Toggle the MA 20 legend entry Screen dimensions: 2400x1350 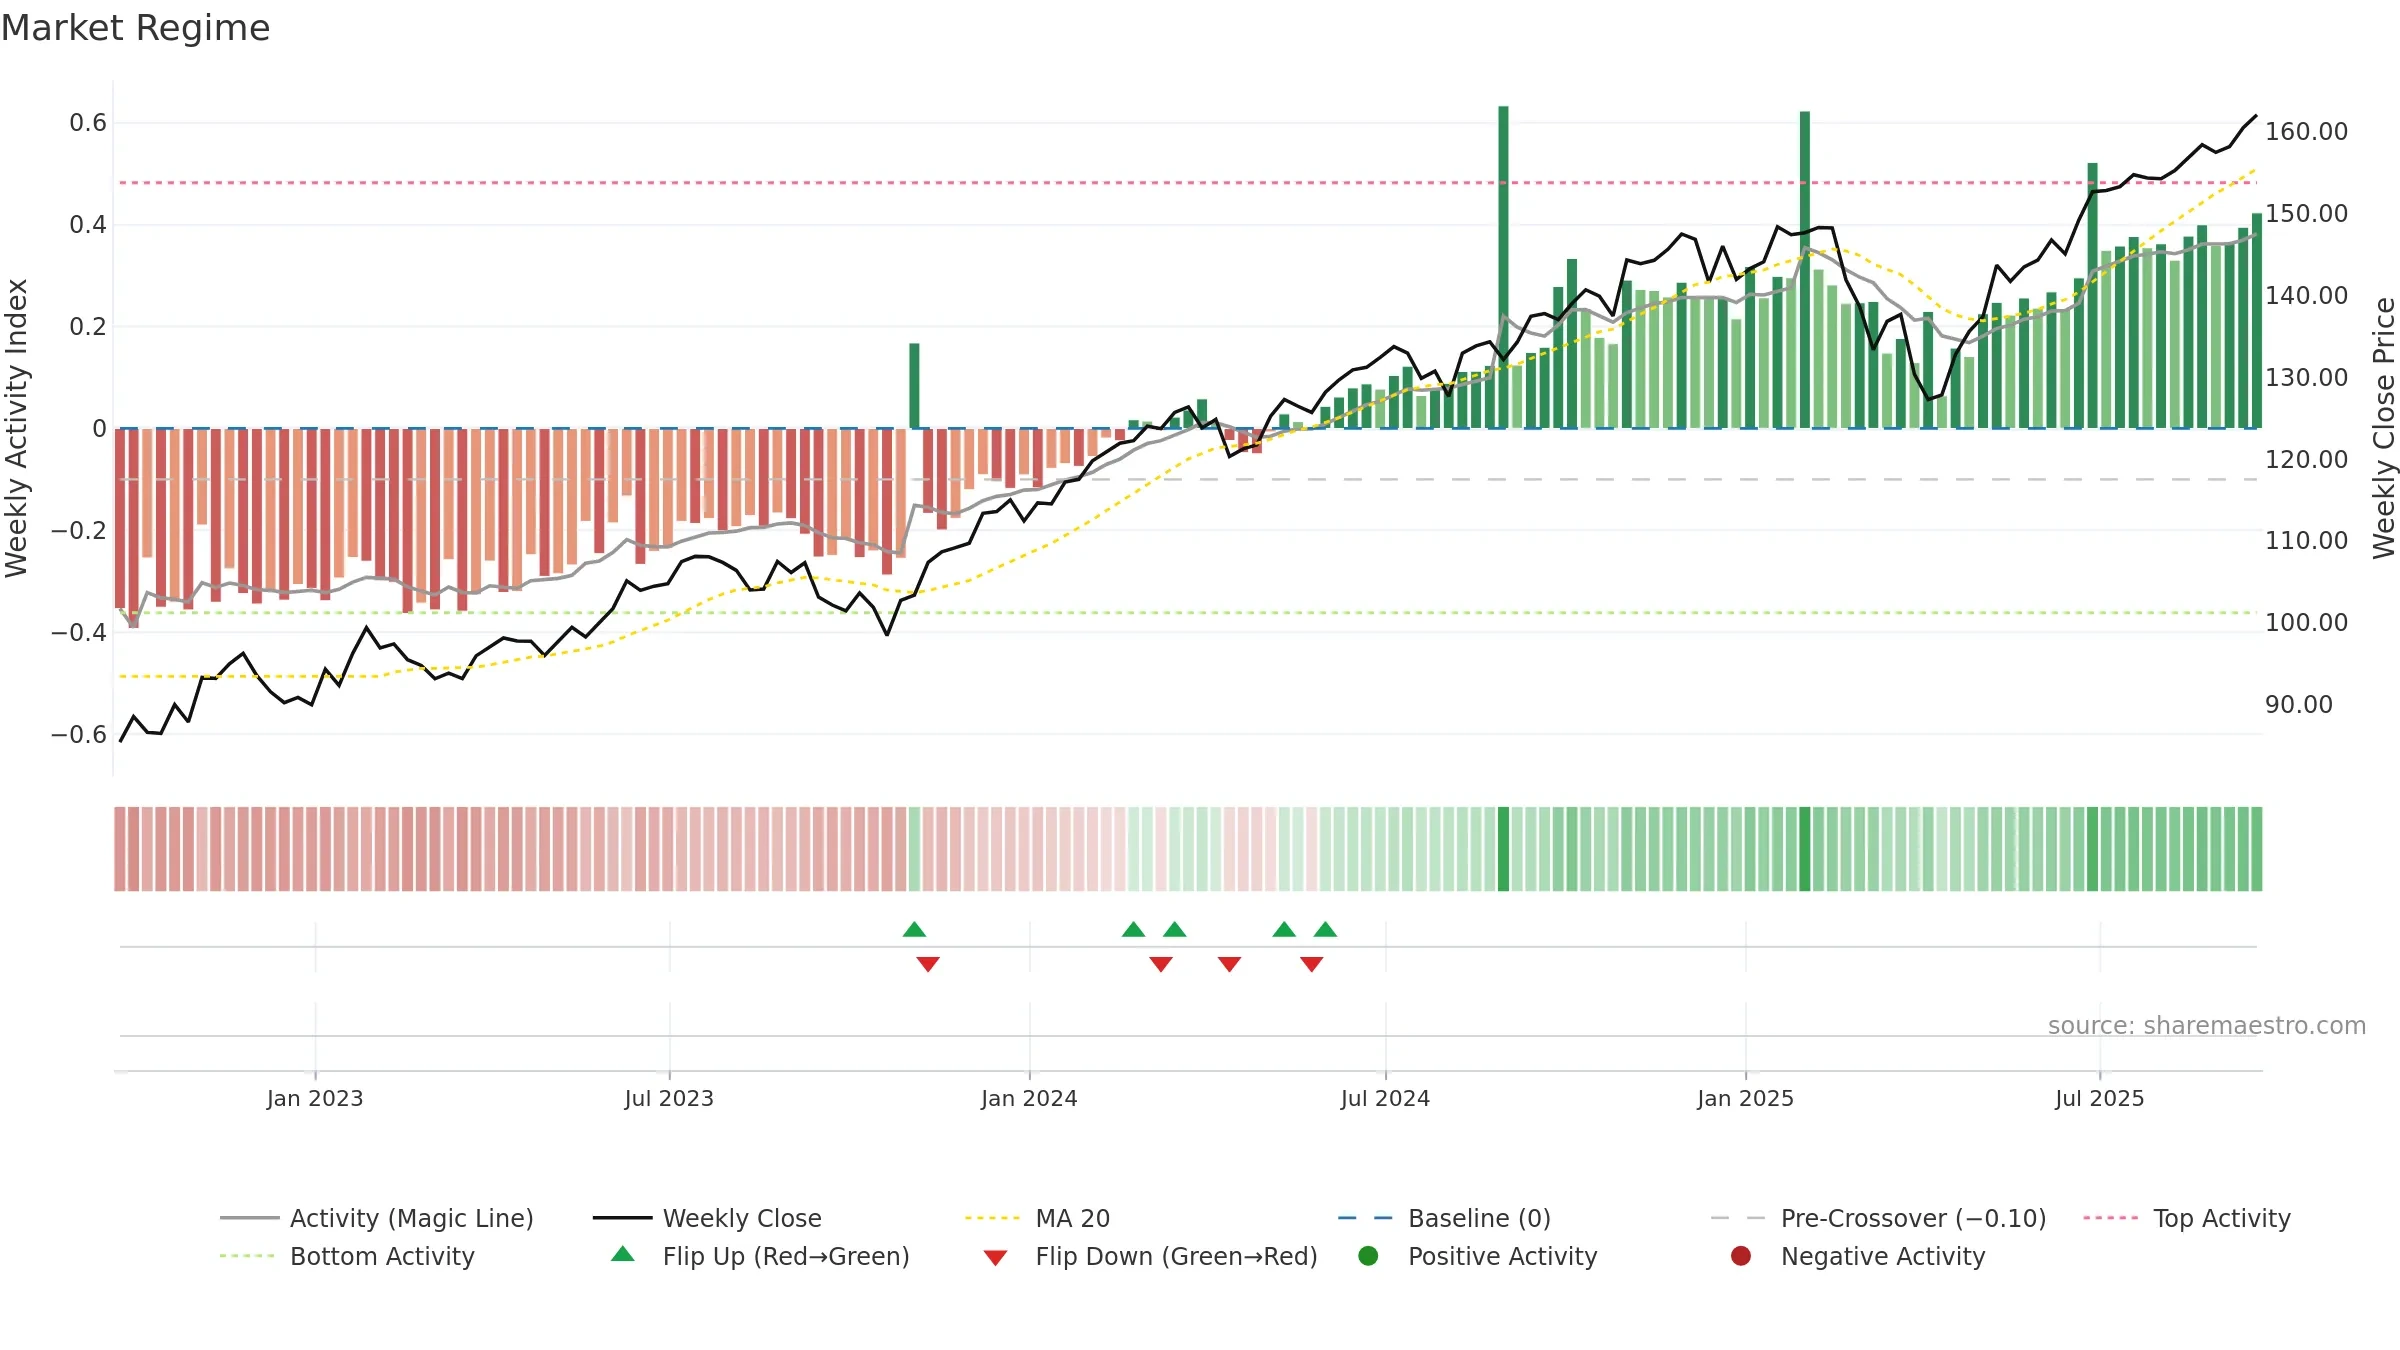coord(1038,1218)
